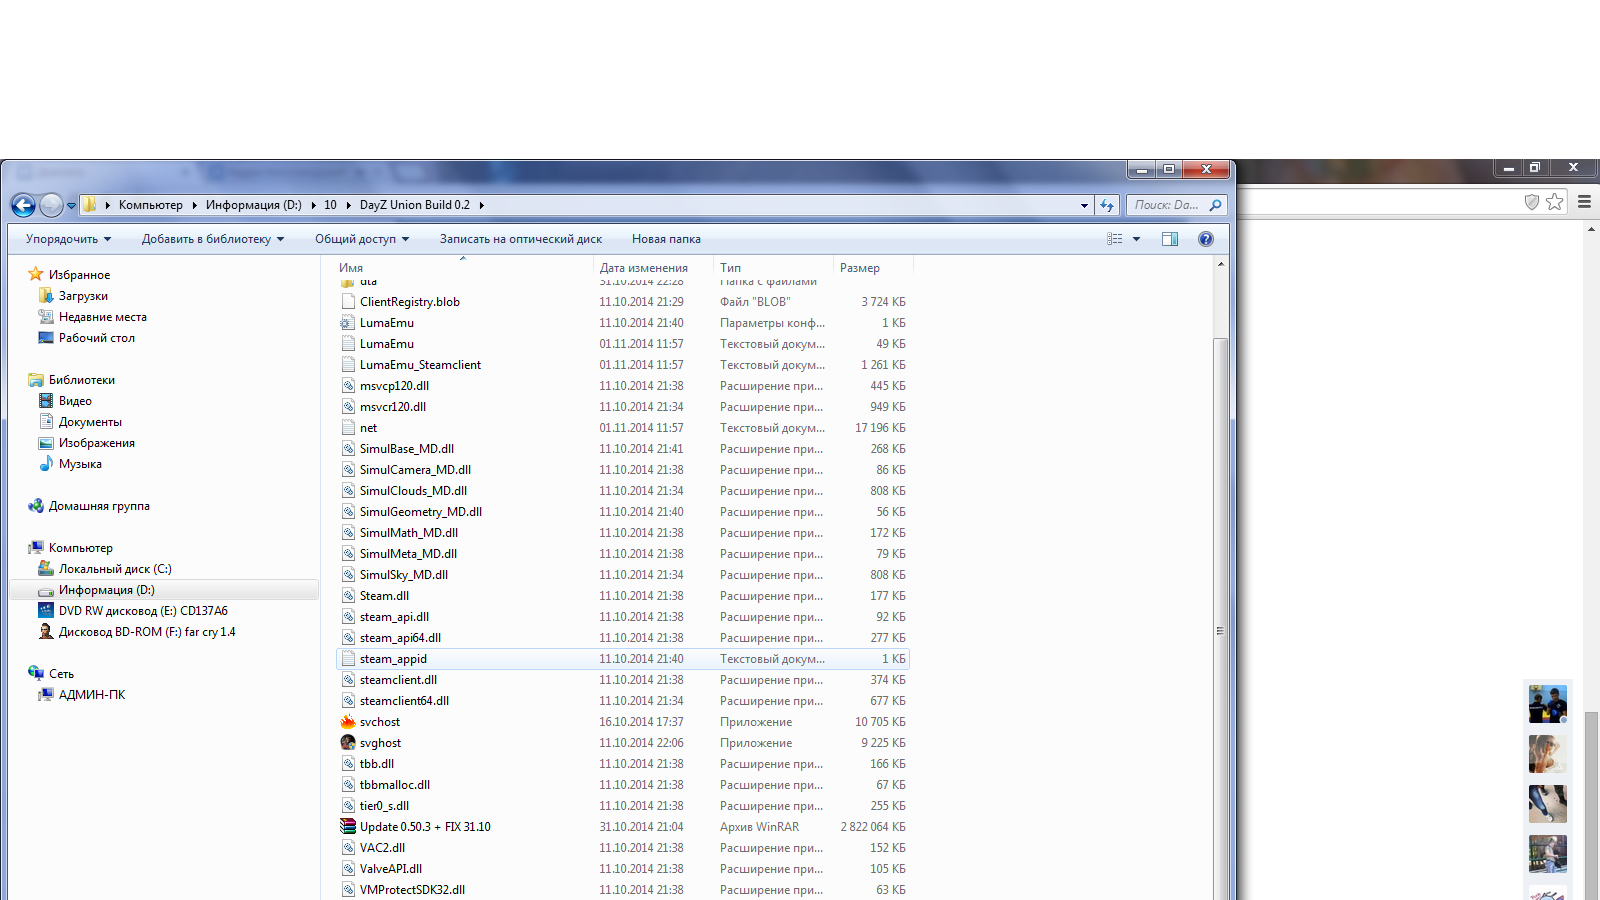1600x900 pixels.
Task: Select file 'VAC2.dll'
Action: [382, 848]
